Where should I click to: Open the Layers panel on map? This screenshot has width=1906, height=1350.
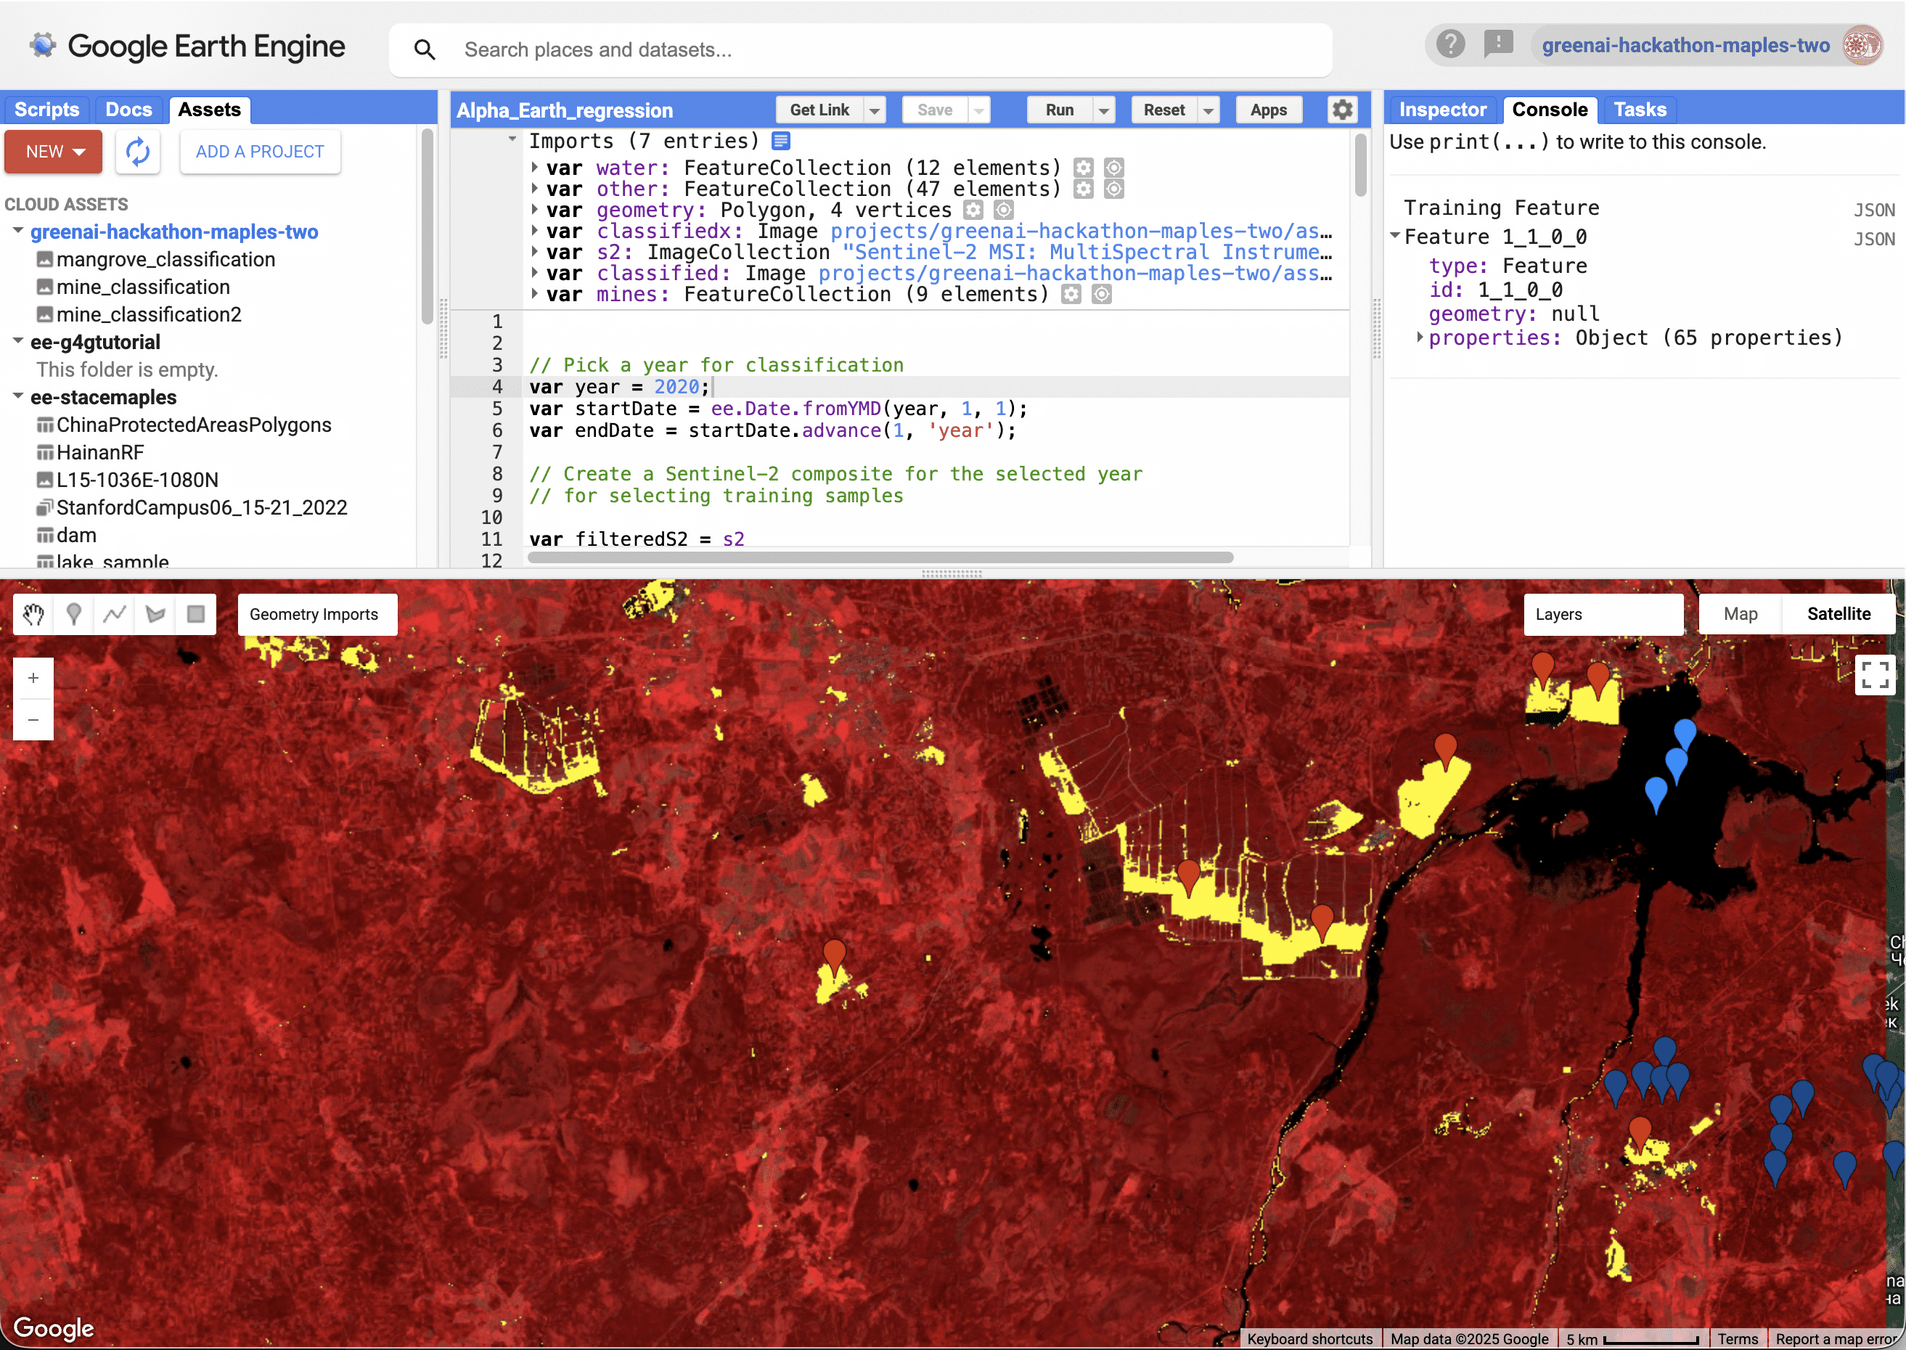1603,614
